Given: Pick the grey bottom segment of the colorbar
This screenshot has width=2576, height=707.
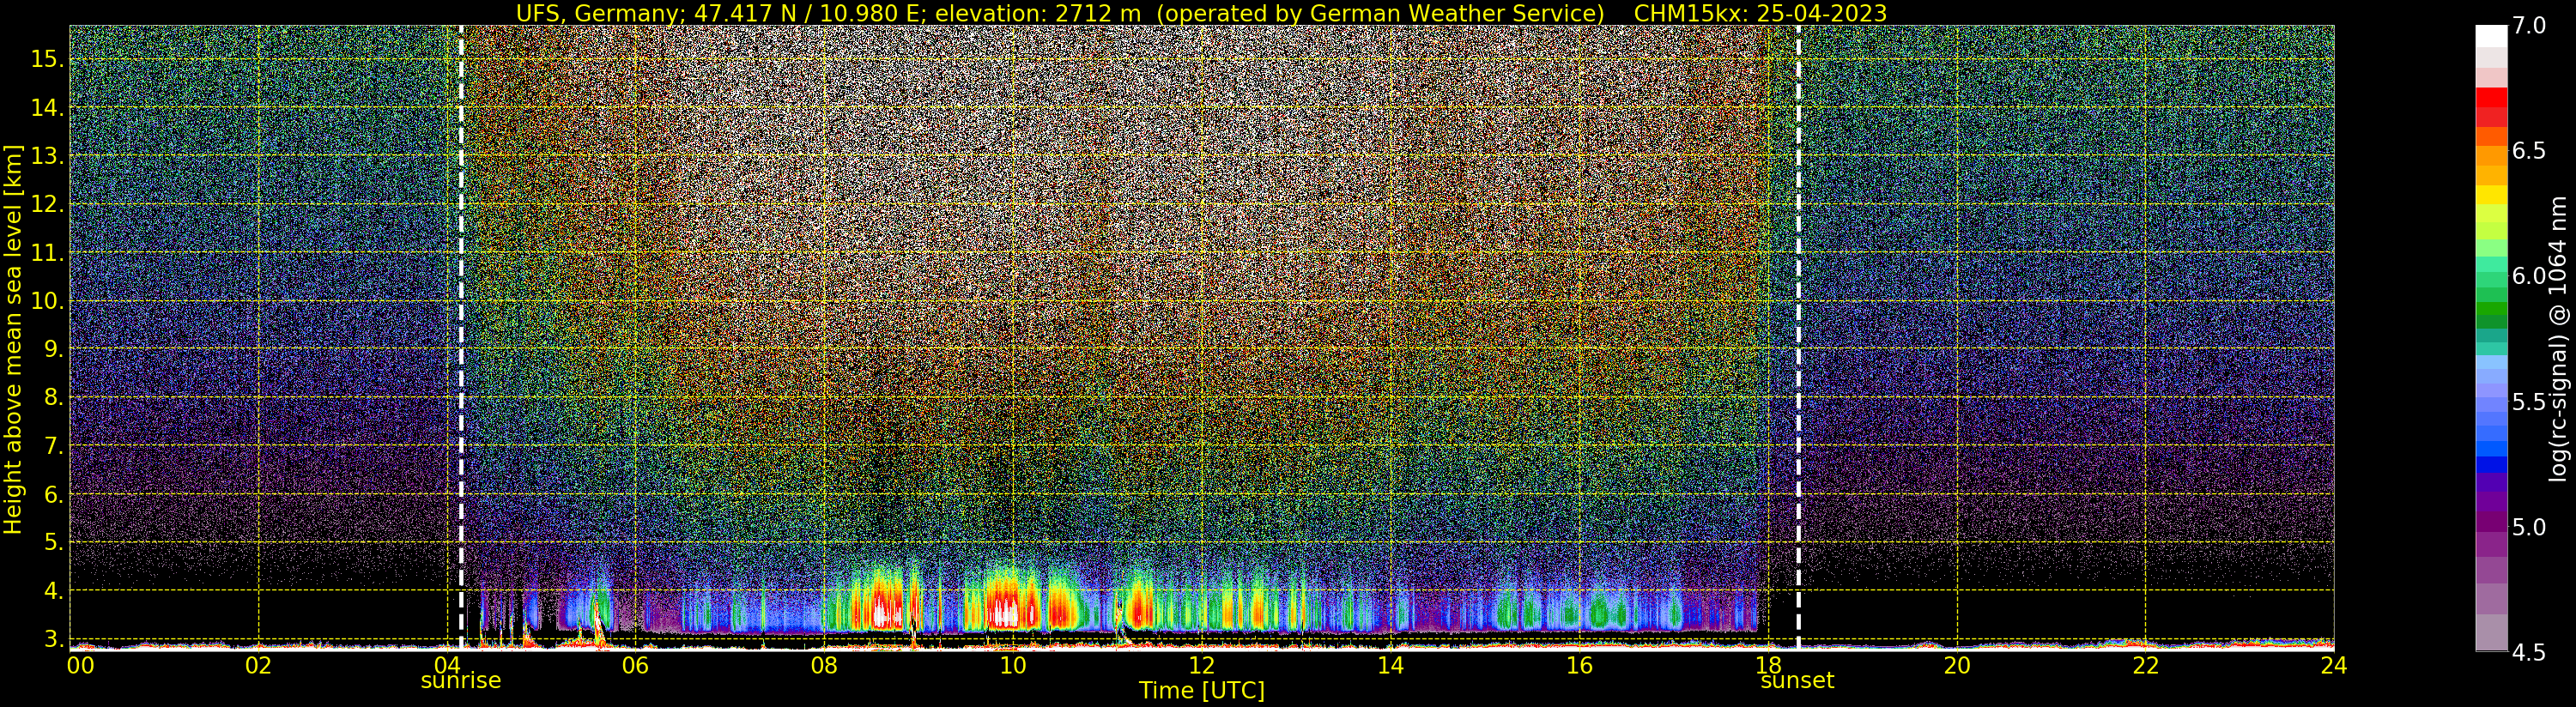Looking at the screenshot, I should tap(2491, 632).
